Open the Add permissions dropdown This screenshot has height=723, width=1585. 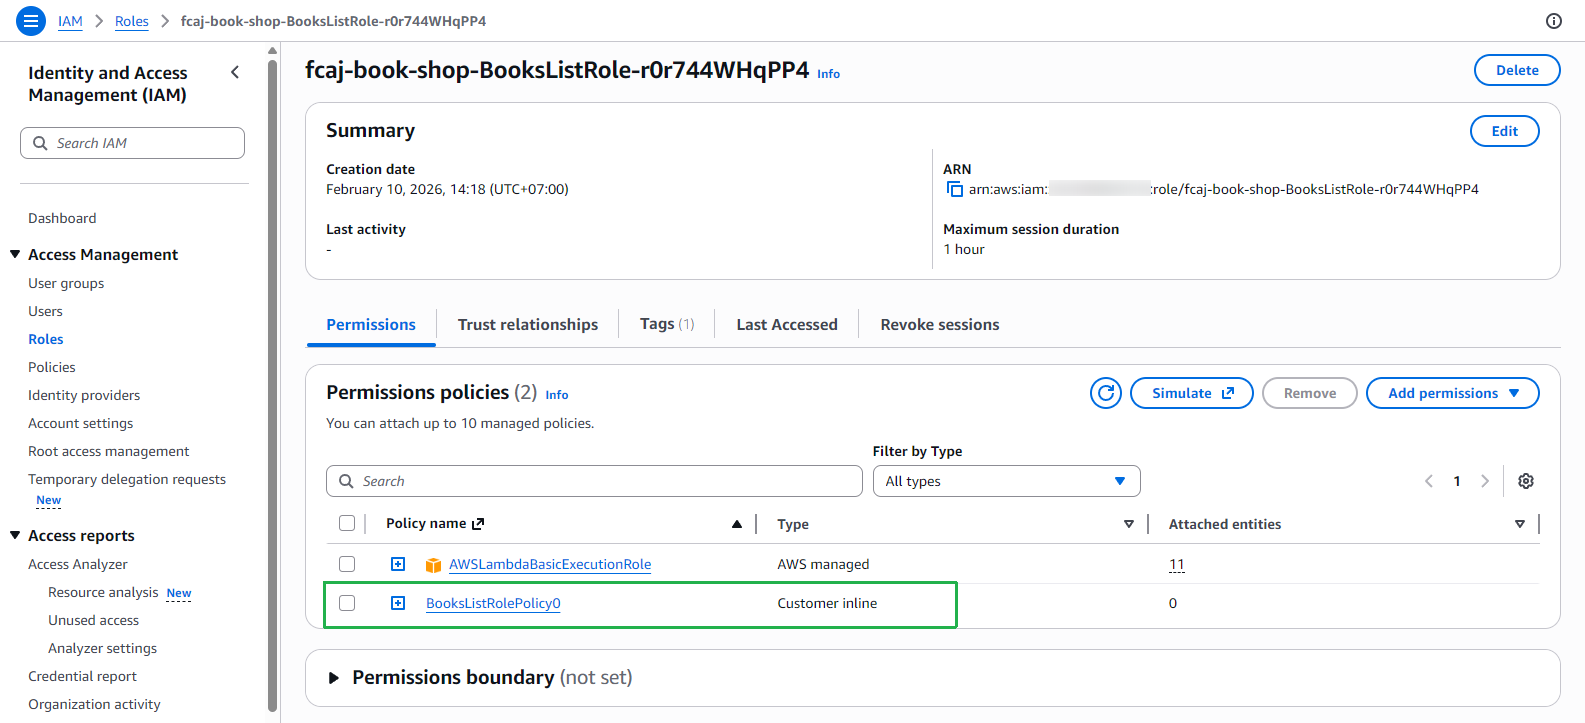point(1452,393)
